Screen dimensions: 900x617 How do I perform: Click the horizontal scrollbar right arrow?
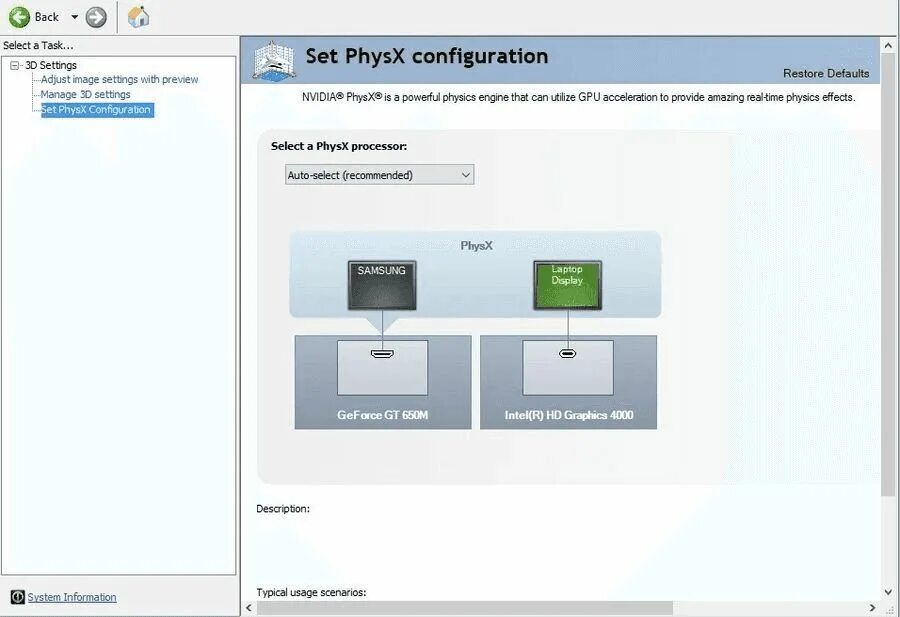[x=872, y=607]
